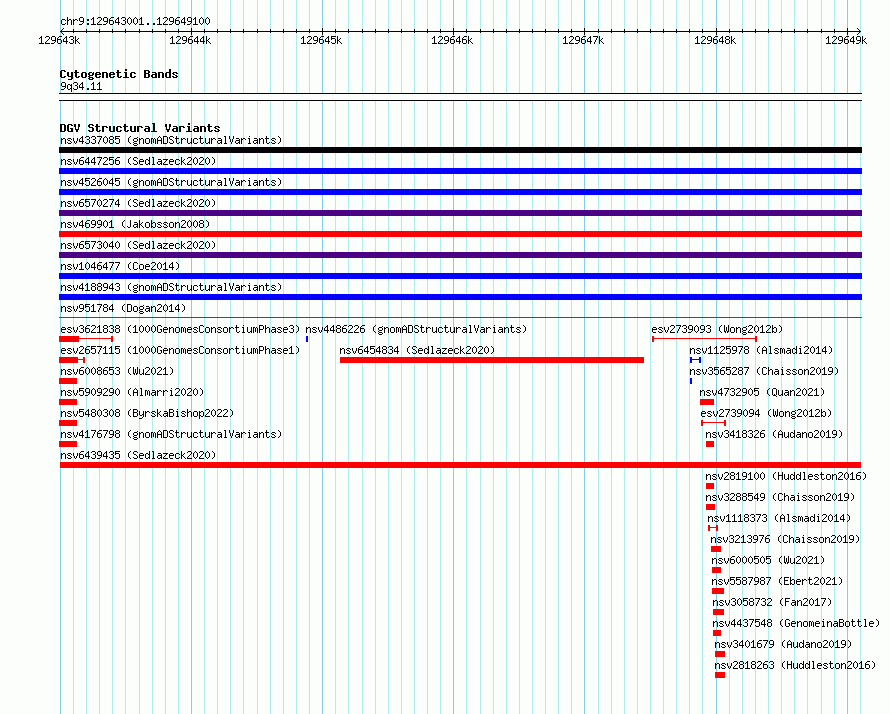Open nsv4437548 (GenomeinaBottle) label

coord(796,623)
